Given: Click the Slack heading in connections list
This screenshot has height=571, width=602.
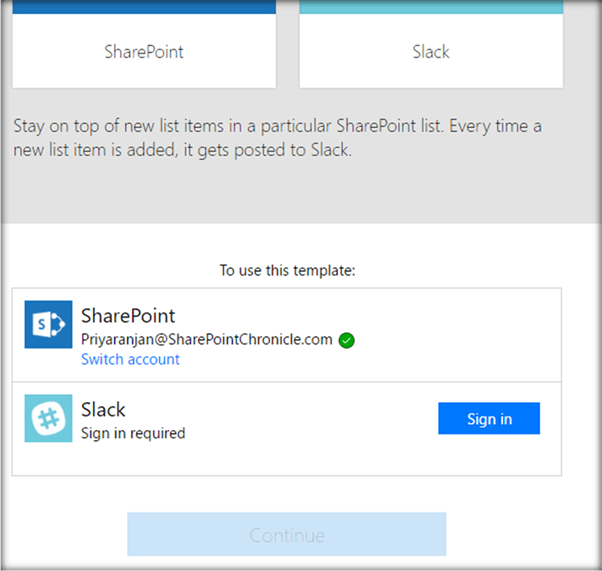Looking at the screenshot, I should pyautogui.click(x=103, y=410).
